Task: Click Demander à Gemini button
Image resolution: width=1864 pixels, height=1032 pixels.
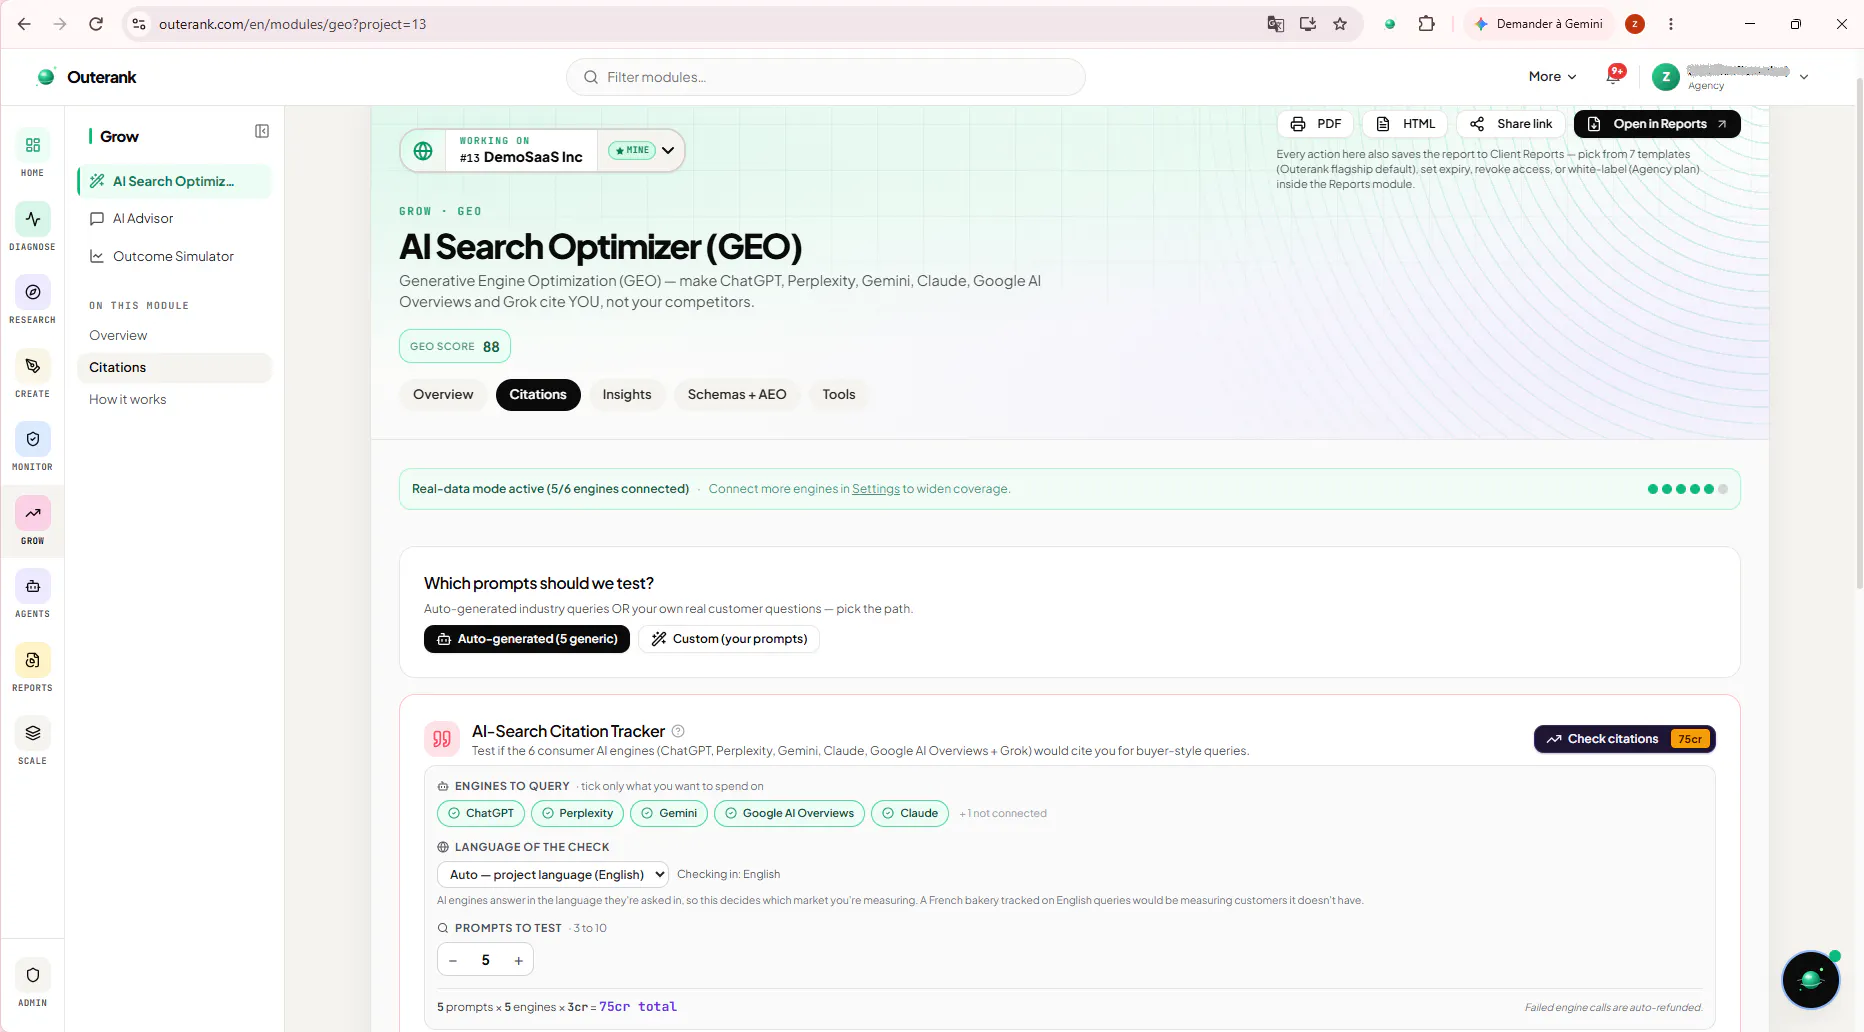Action: 1539,24
